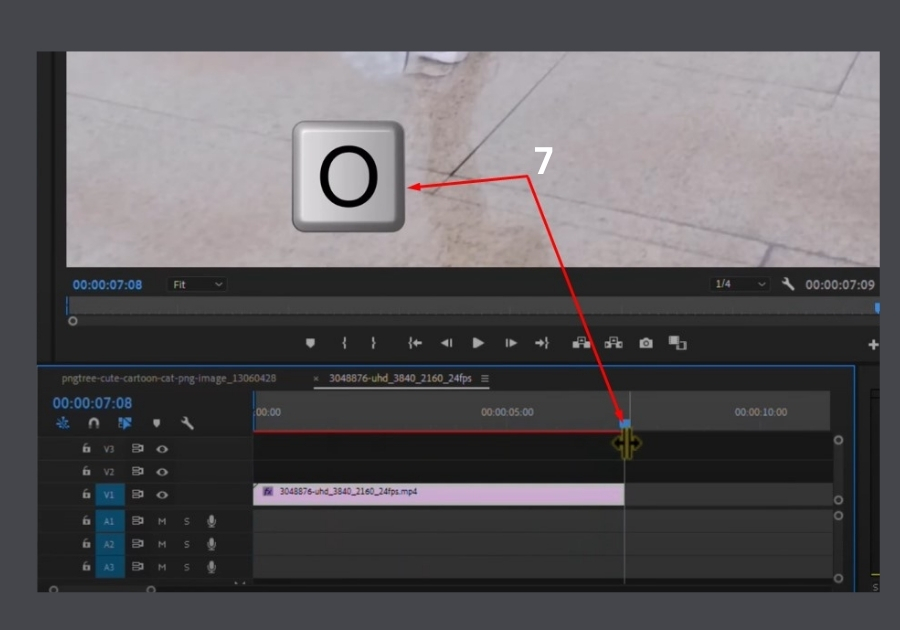Open the Fit zoom level dropdown

tap(198, 285)
